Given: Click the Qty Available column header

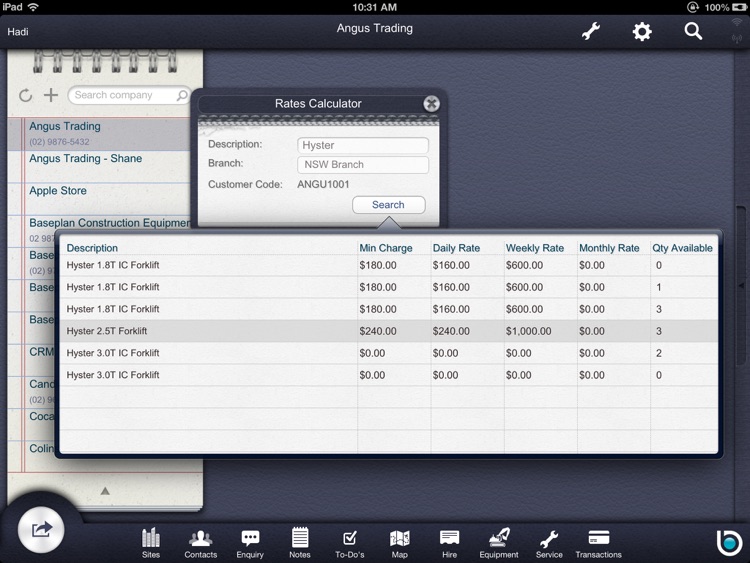Looking at the screenshot, I should 683,248.
